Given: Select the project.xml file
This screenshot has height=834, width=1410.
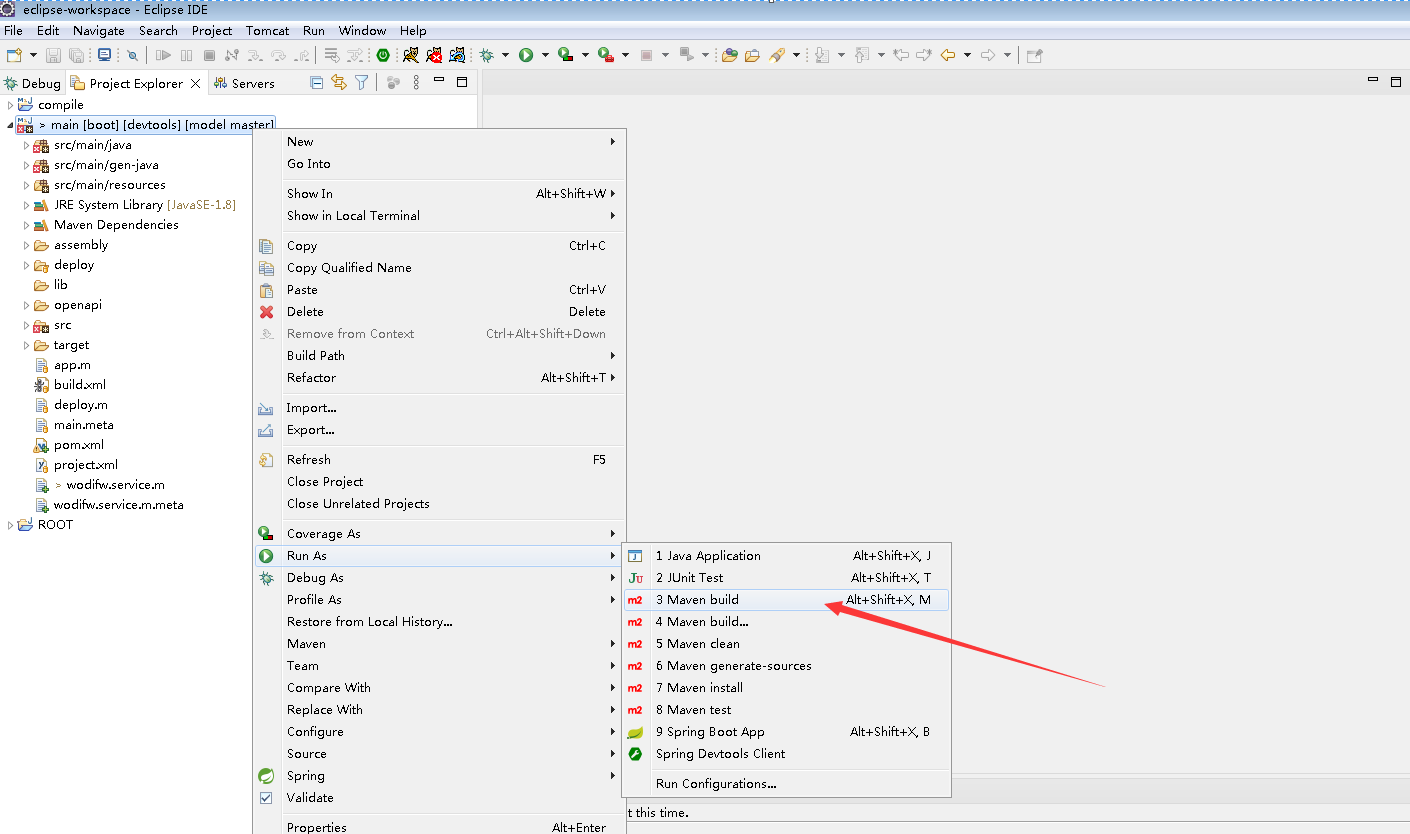Looking at the screenshot, I should coord(85,465).
